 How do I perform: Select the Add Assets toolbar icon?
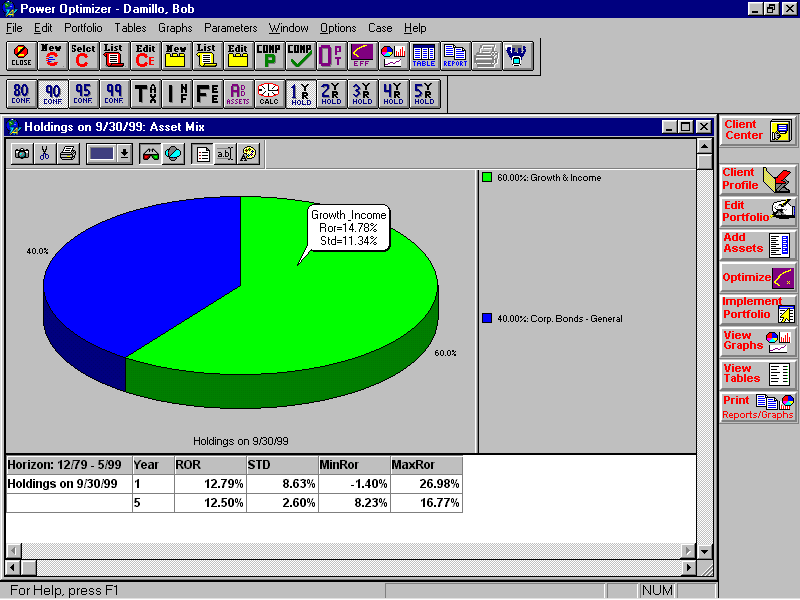tap(238, 93)
